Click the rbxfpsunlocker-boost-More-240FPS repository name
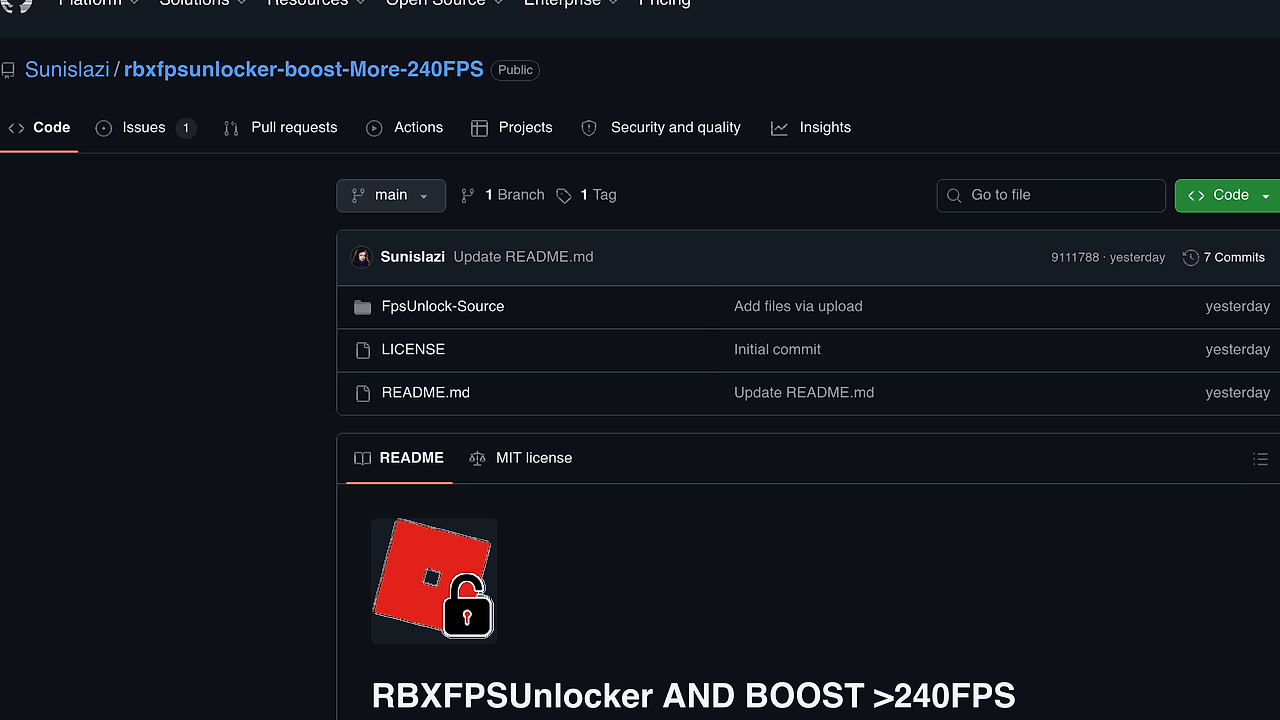This screenshot has width=1280, height=720. pyautogui.click(x=304, y=69)
